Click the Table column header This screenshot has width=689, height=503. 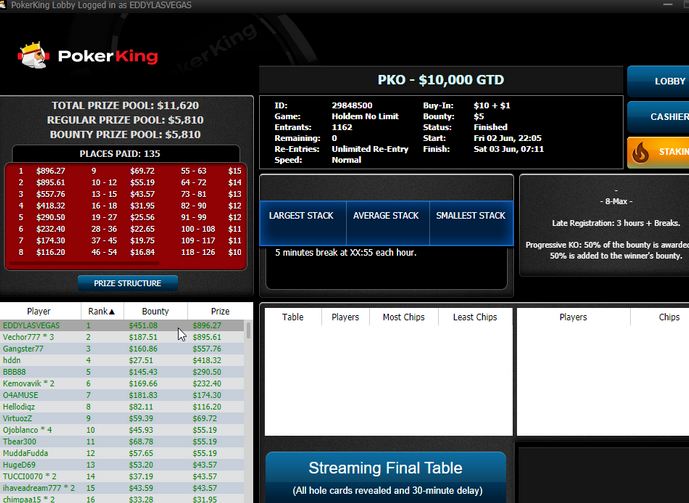click(293, 317)
